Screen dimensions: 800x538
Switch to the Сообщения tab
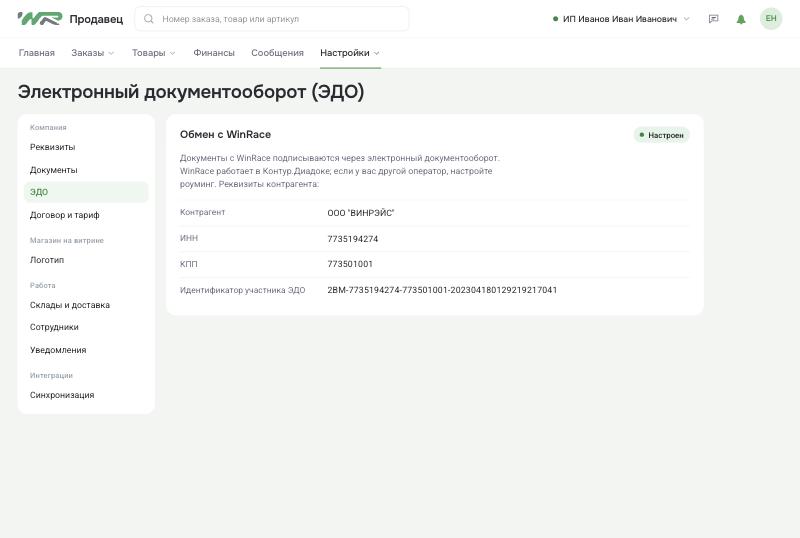[277, 53]
